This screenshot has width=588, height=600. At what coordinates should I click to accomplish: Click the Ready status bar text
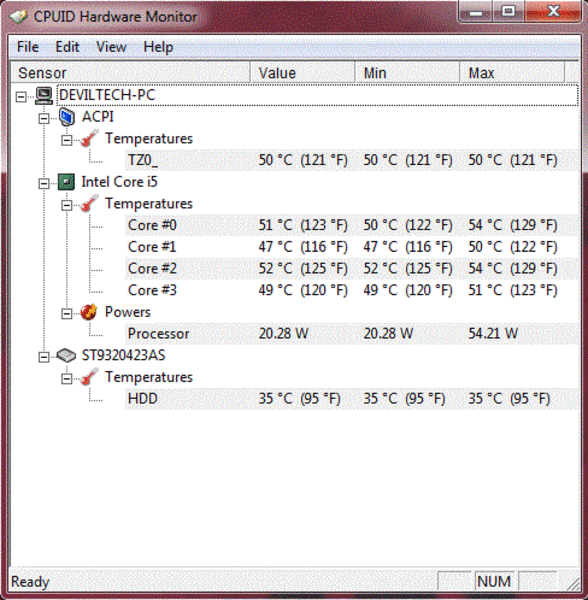[x=30, y=582]
